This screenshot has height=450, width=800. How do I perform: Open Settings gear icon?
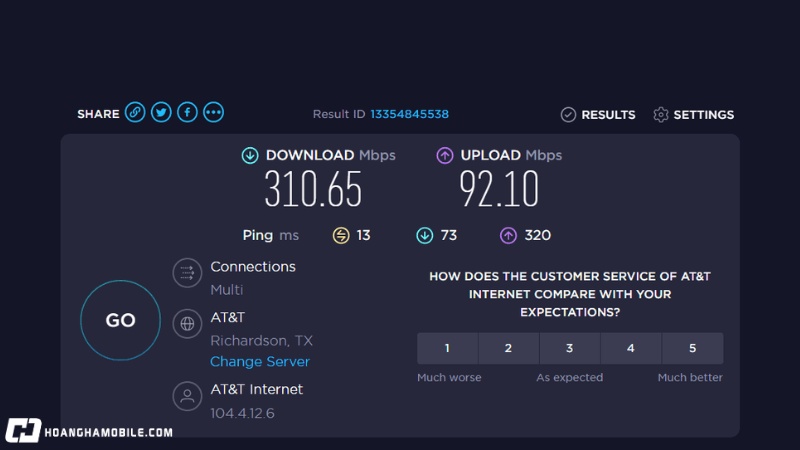tap(660, 115)
